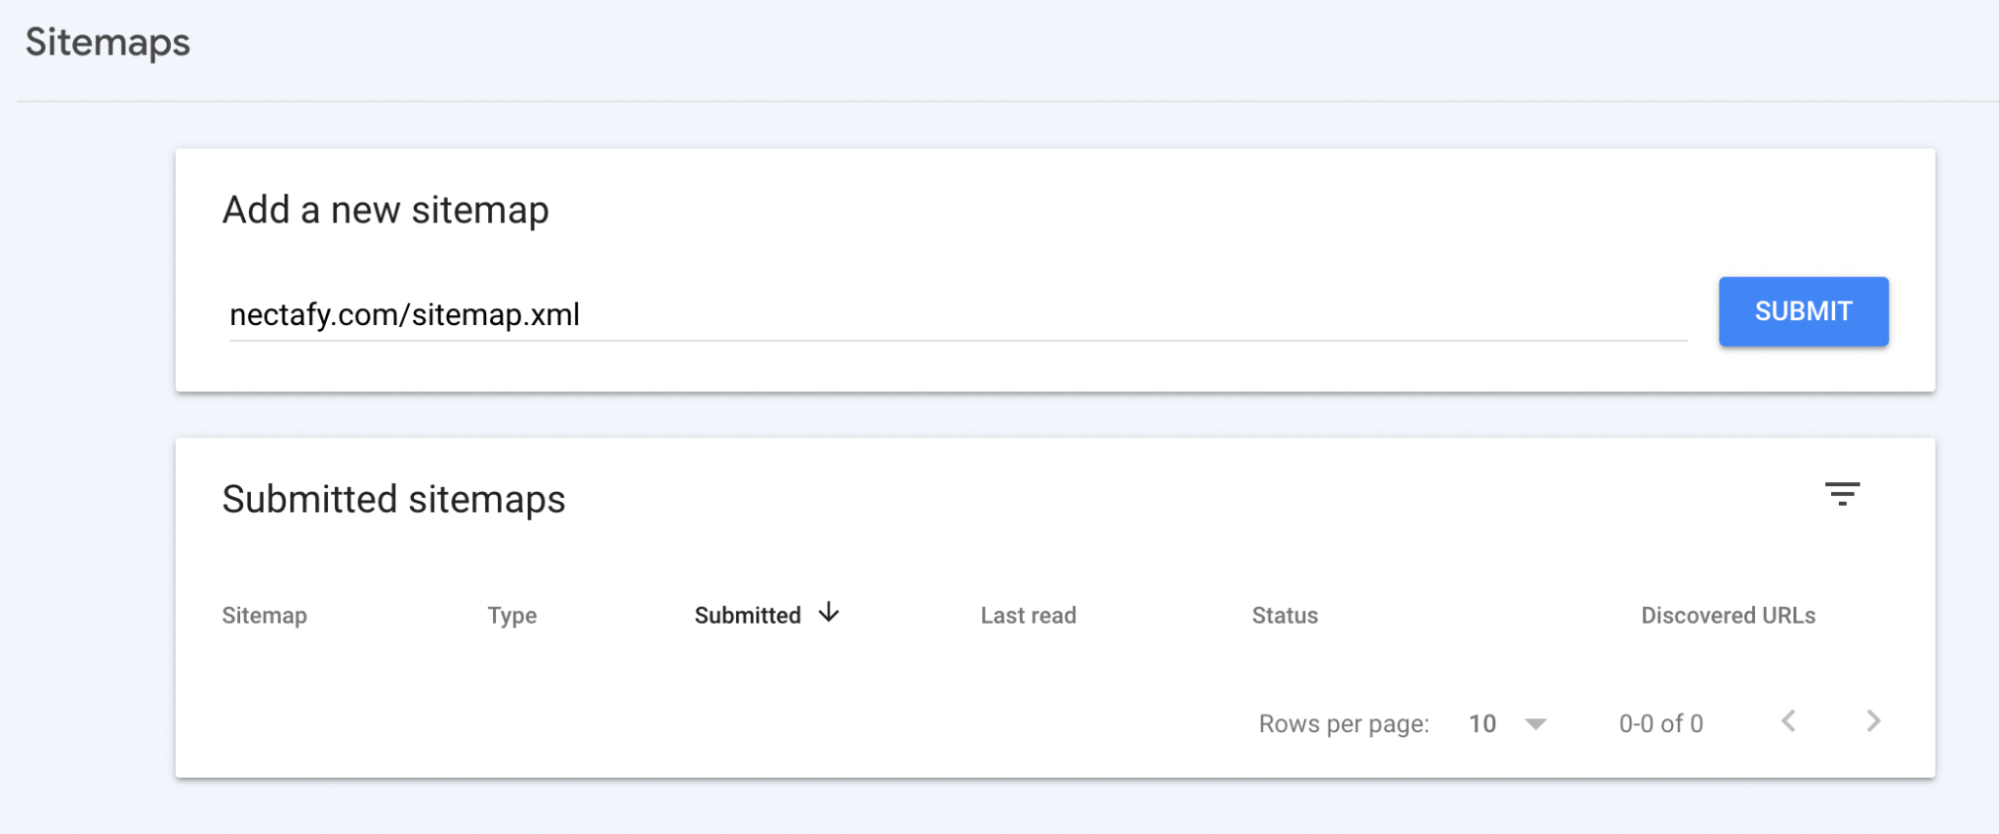Click the Status column header

(1284, 615)
